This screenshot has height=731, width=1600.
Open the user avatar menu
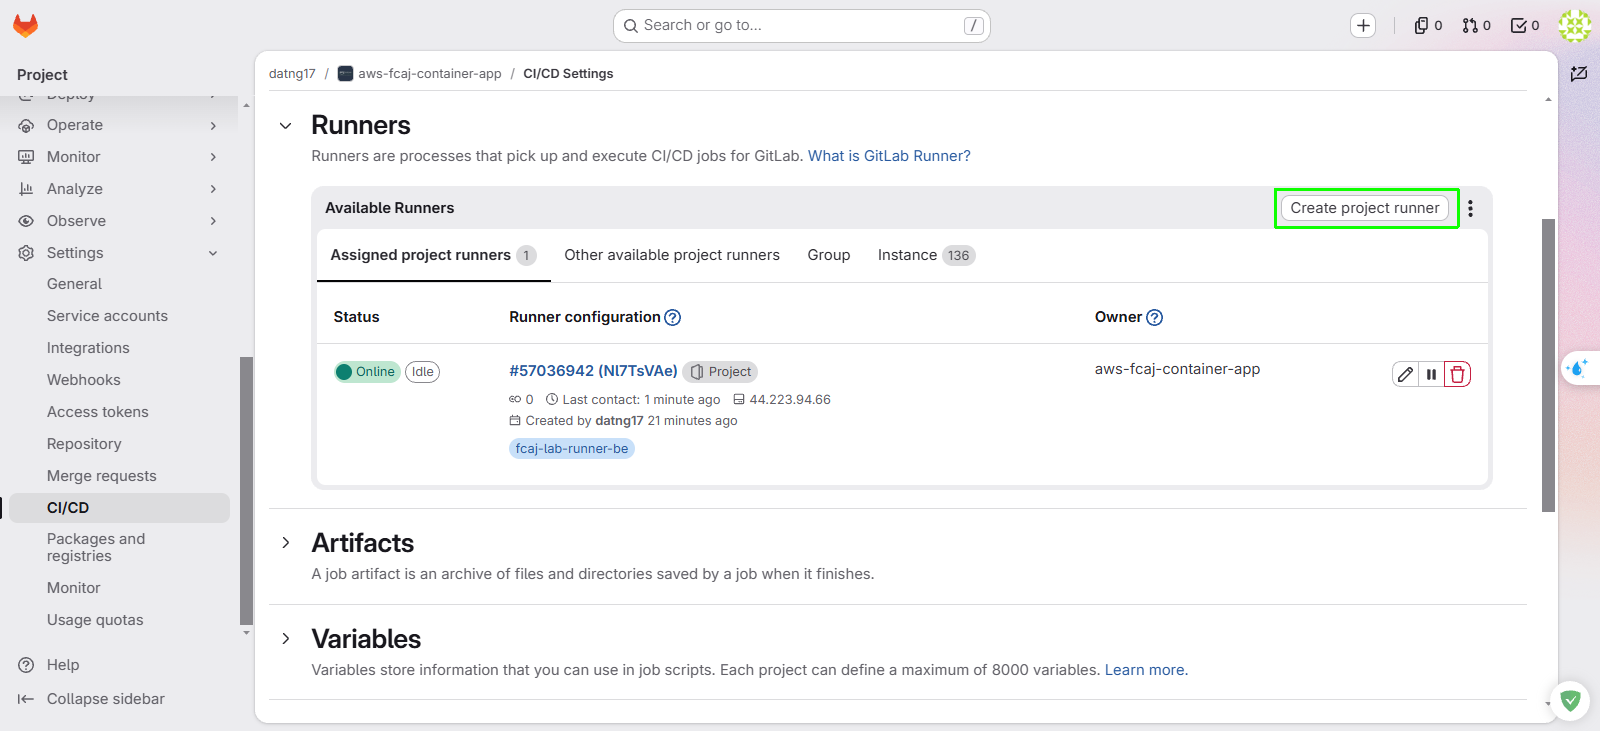pyautogui.click(x=1575, y=26)
